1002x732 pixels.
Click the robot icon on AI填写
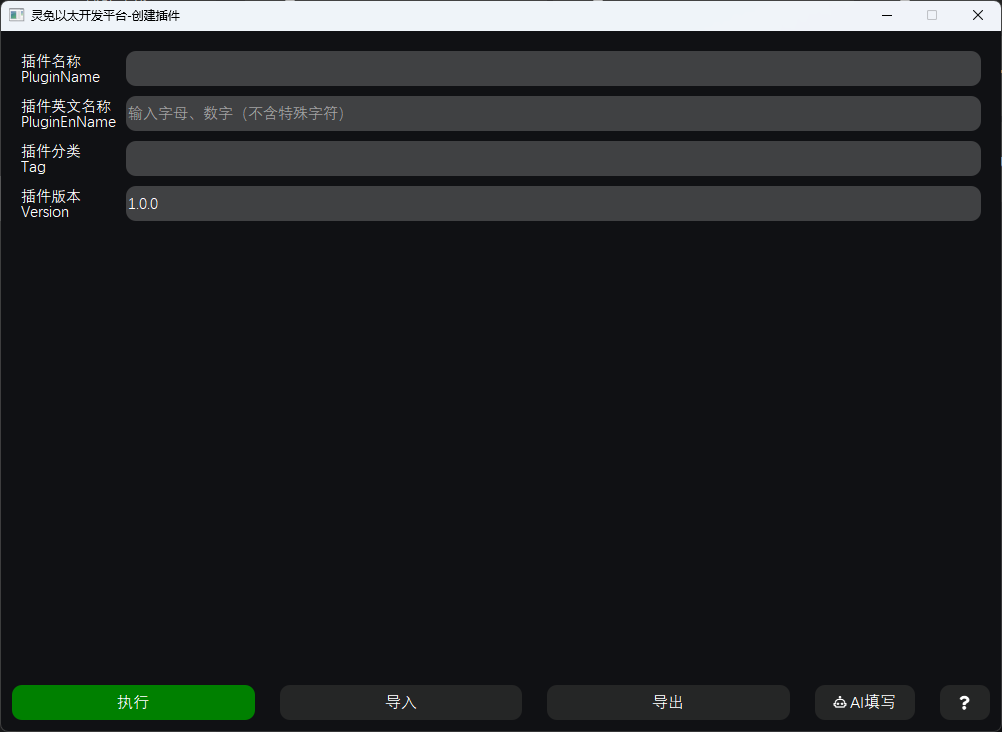(x=839, y=703)
